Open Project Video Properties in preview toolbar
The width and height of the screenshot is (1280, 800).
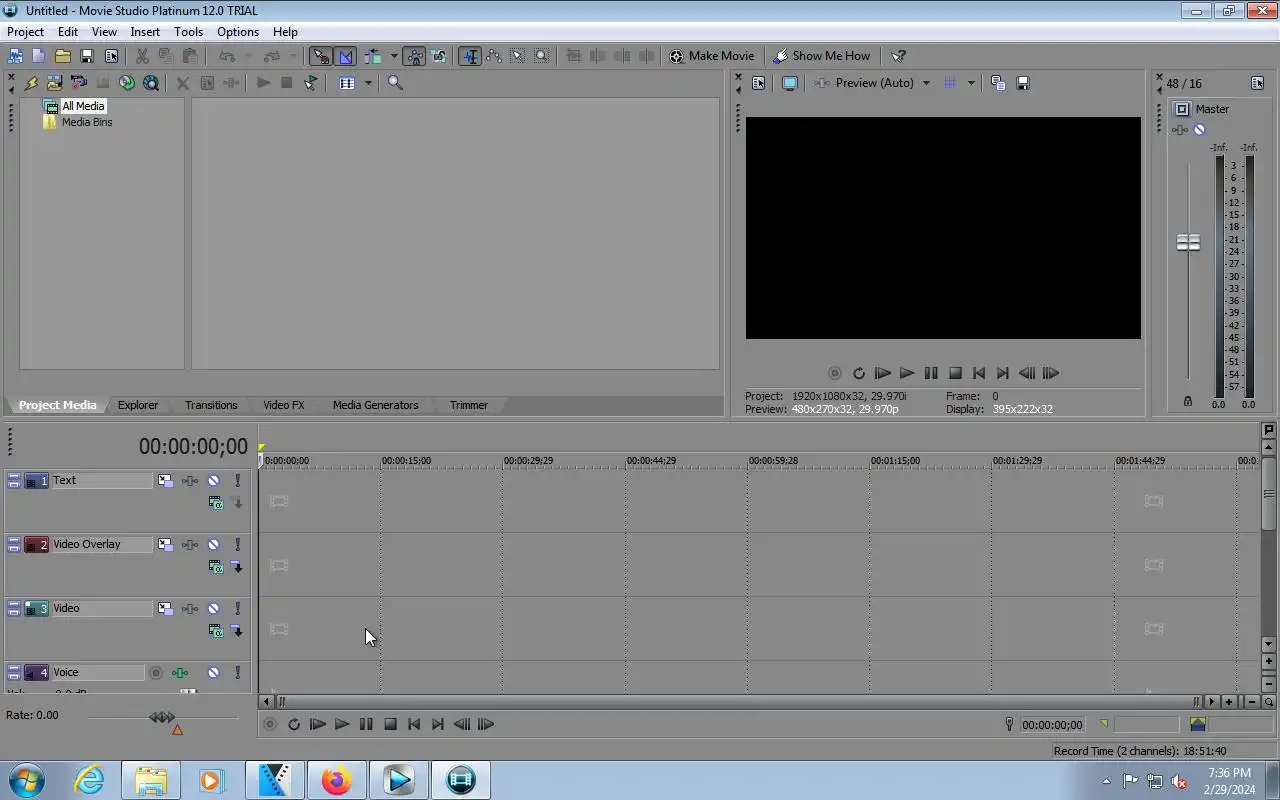tap(759, 83)
